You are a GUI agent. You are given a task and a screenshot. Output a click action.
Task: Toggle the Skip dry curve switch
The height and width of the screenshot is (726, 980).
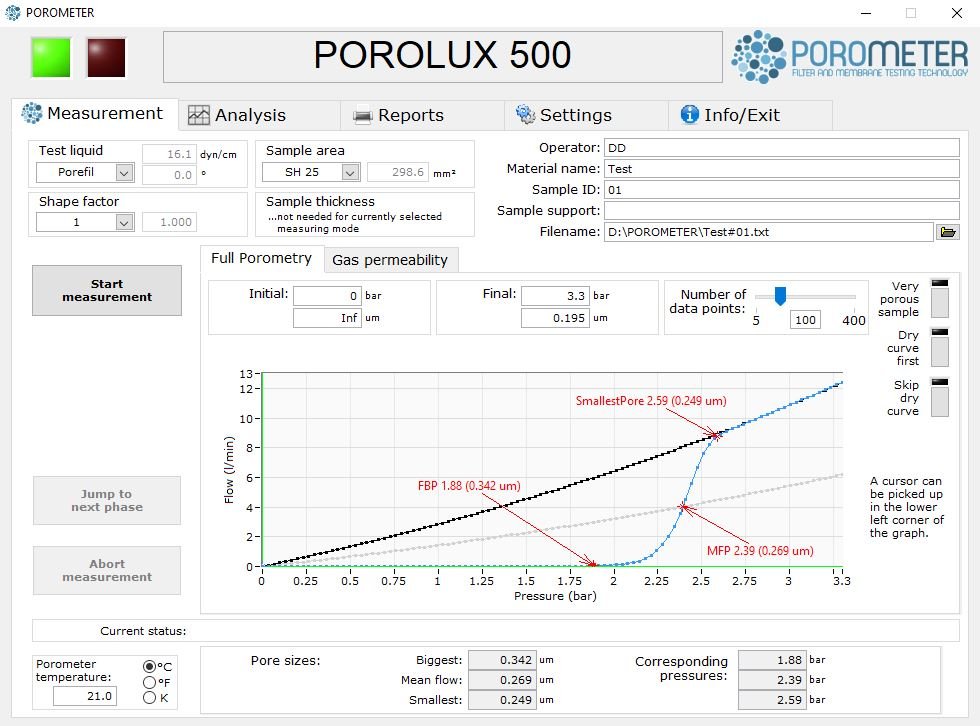point(939,397)
